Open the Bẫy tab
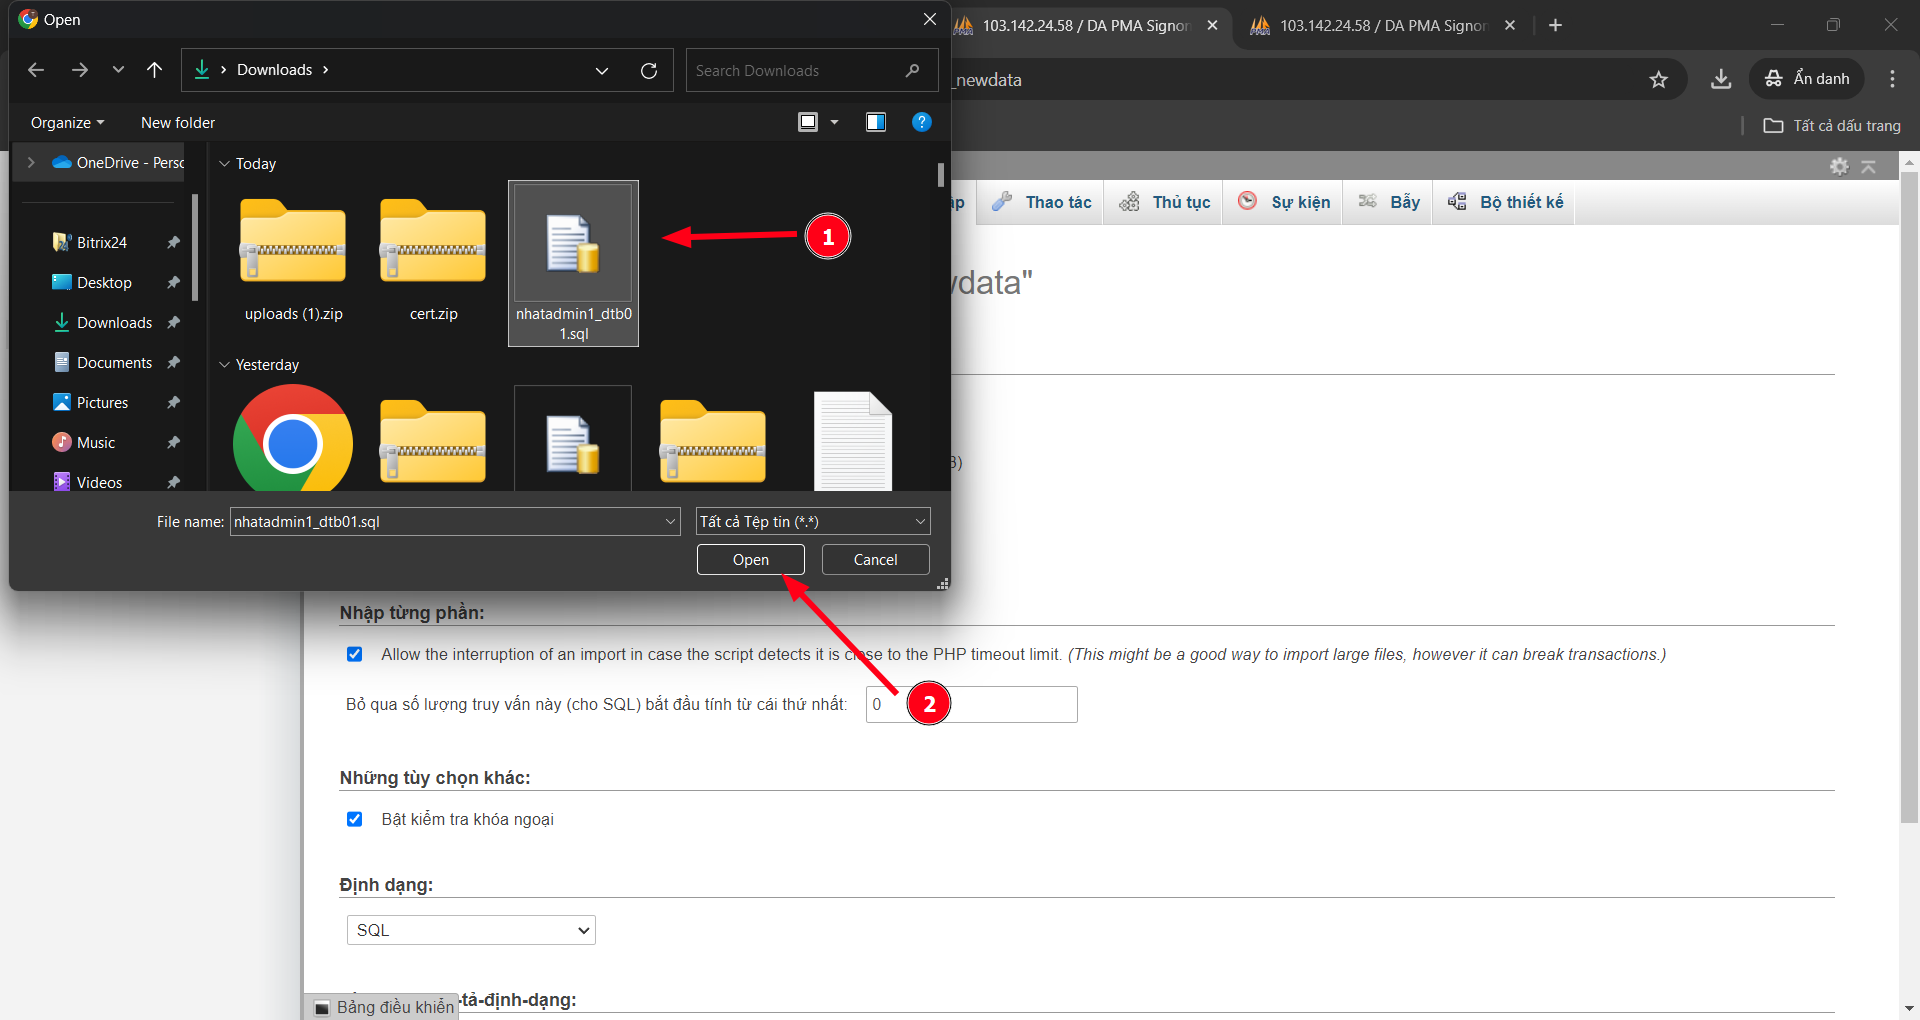This screenshot has width=1920, height=1020. [x=1388, y=202]
